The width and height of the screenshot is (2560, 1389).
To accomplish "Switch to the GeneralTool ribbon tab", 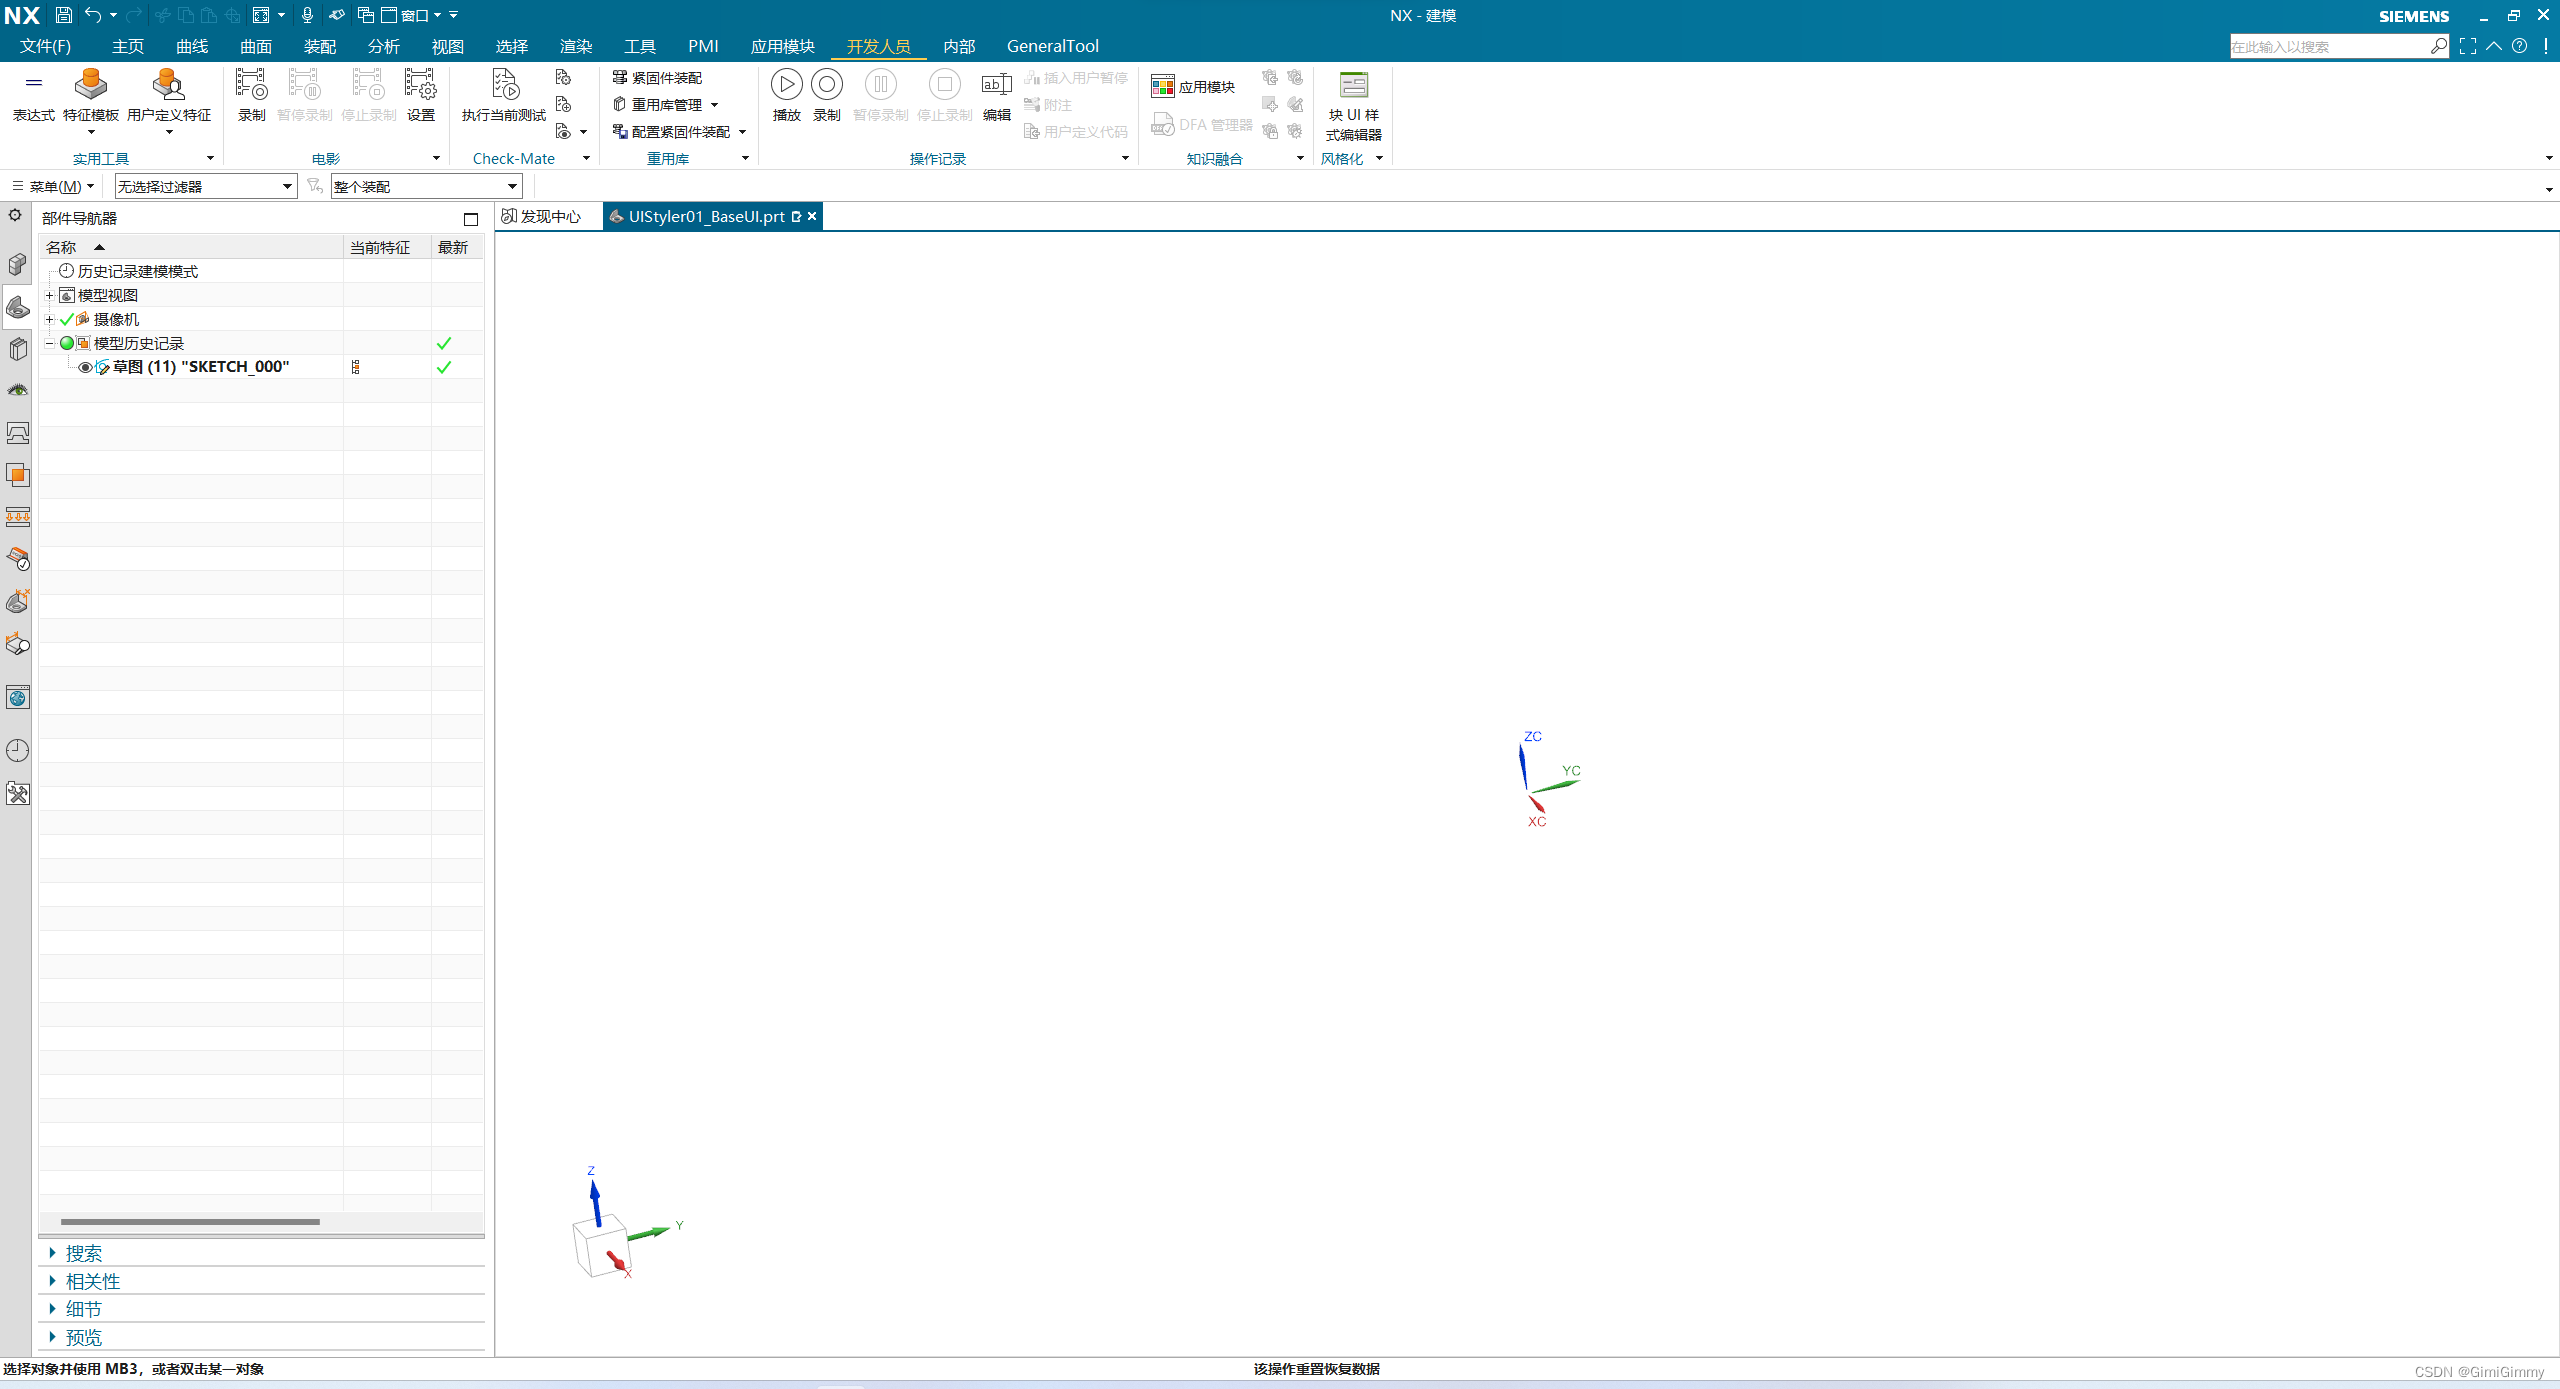I will [x=1052, y=46].
